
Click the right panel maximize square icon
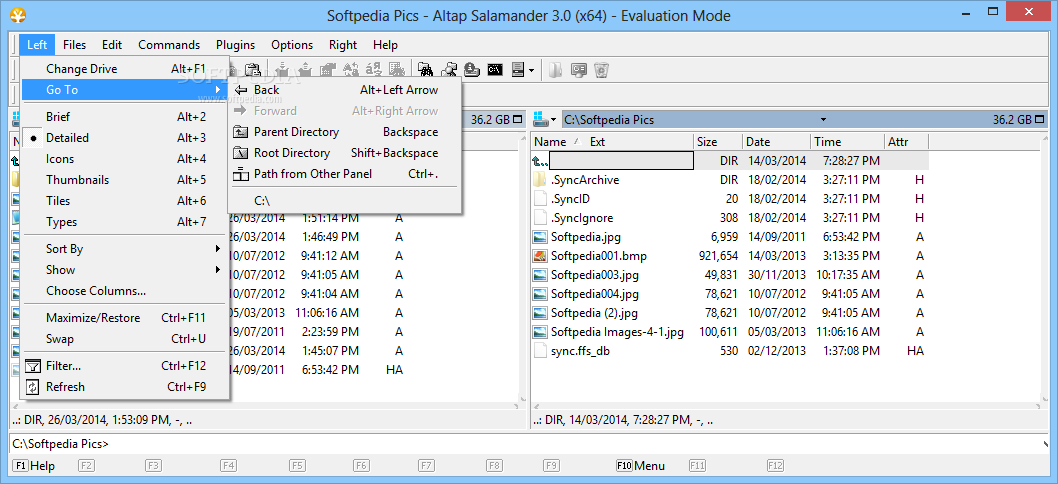click(x=1039, y=119)
